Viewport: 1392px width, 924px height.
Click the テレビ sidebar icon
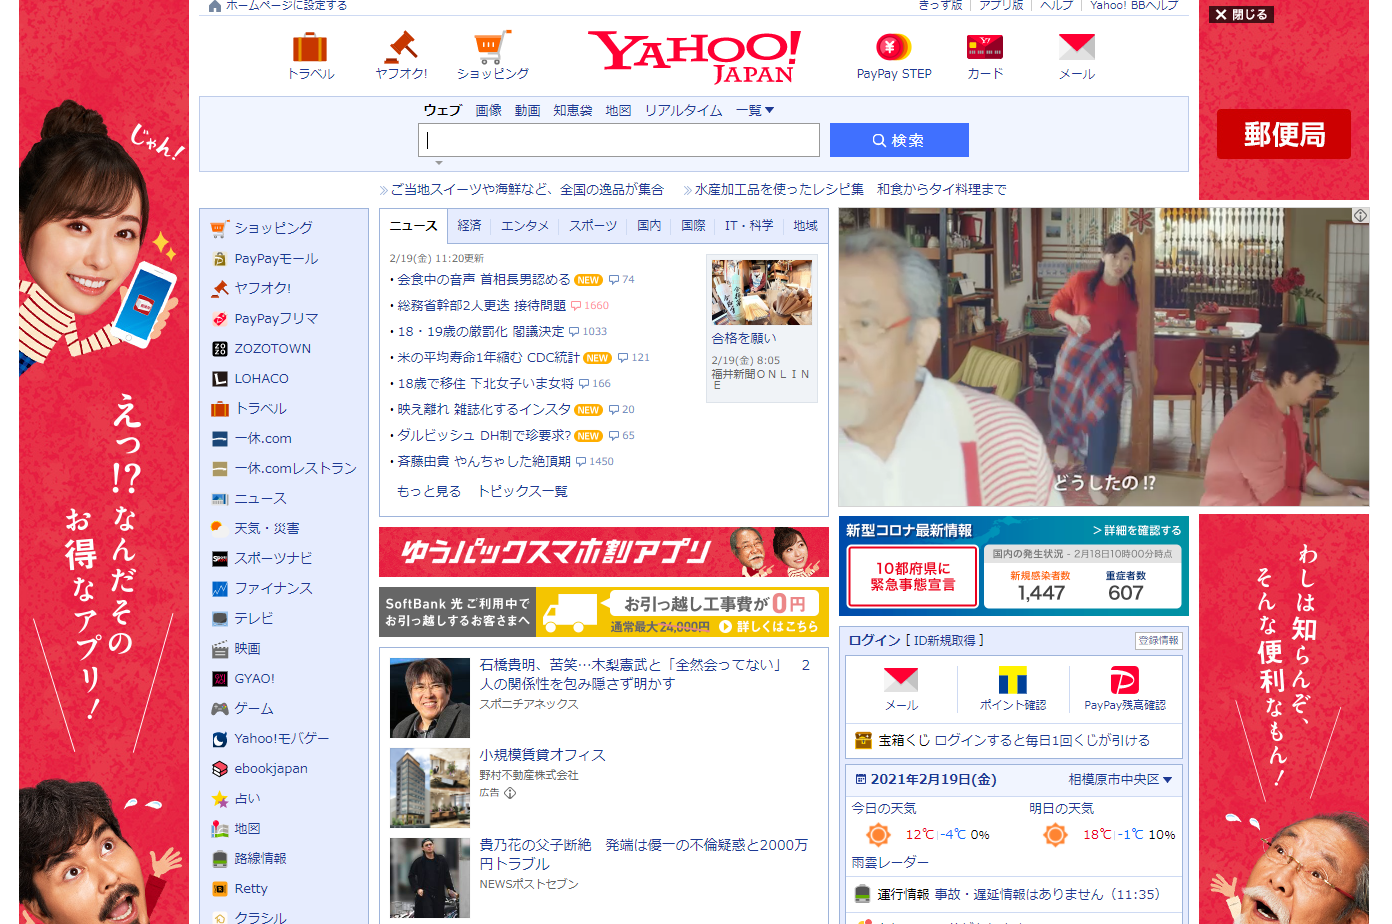point(220,619)
